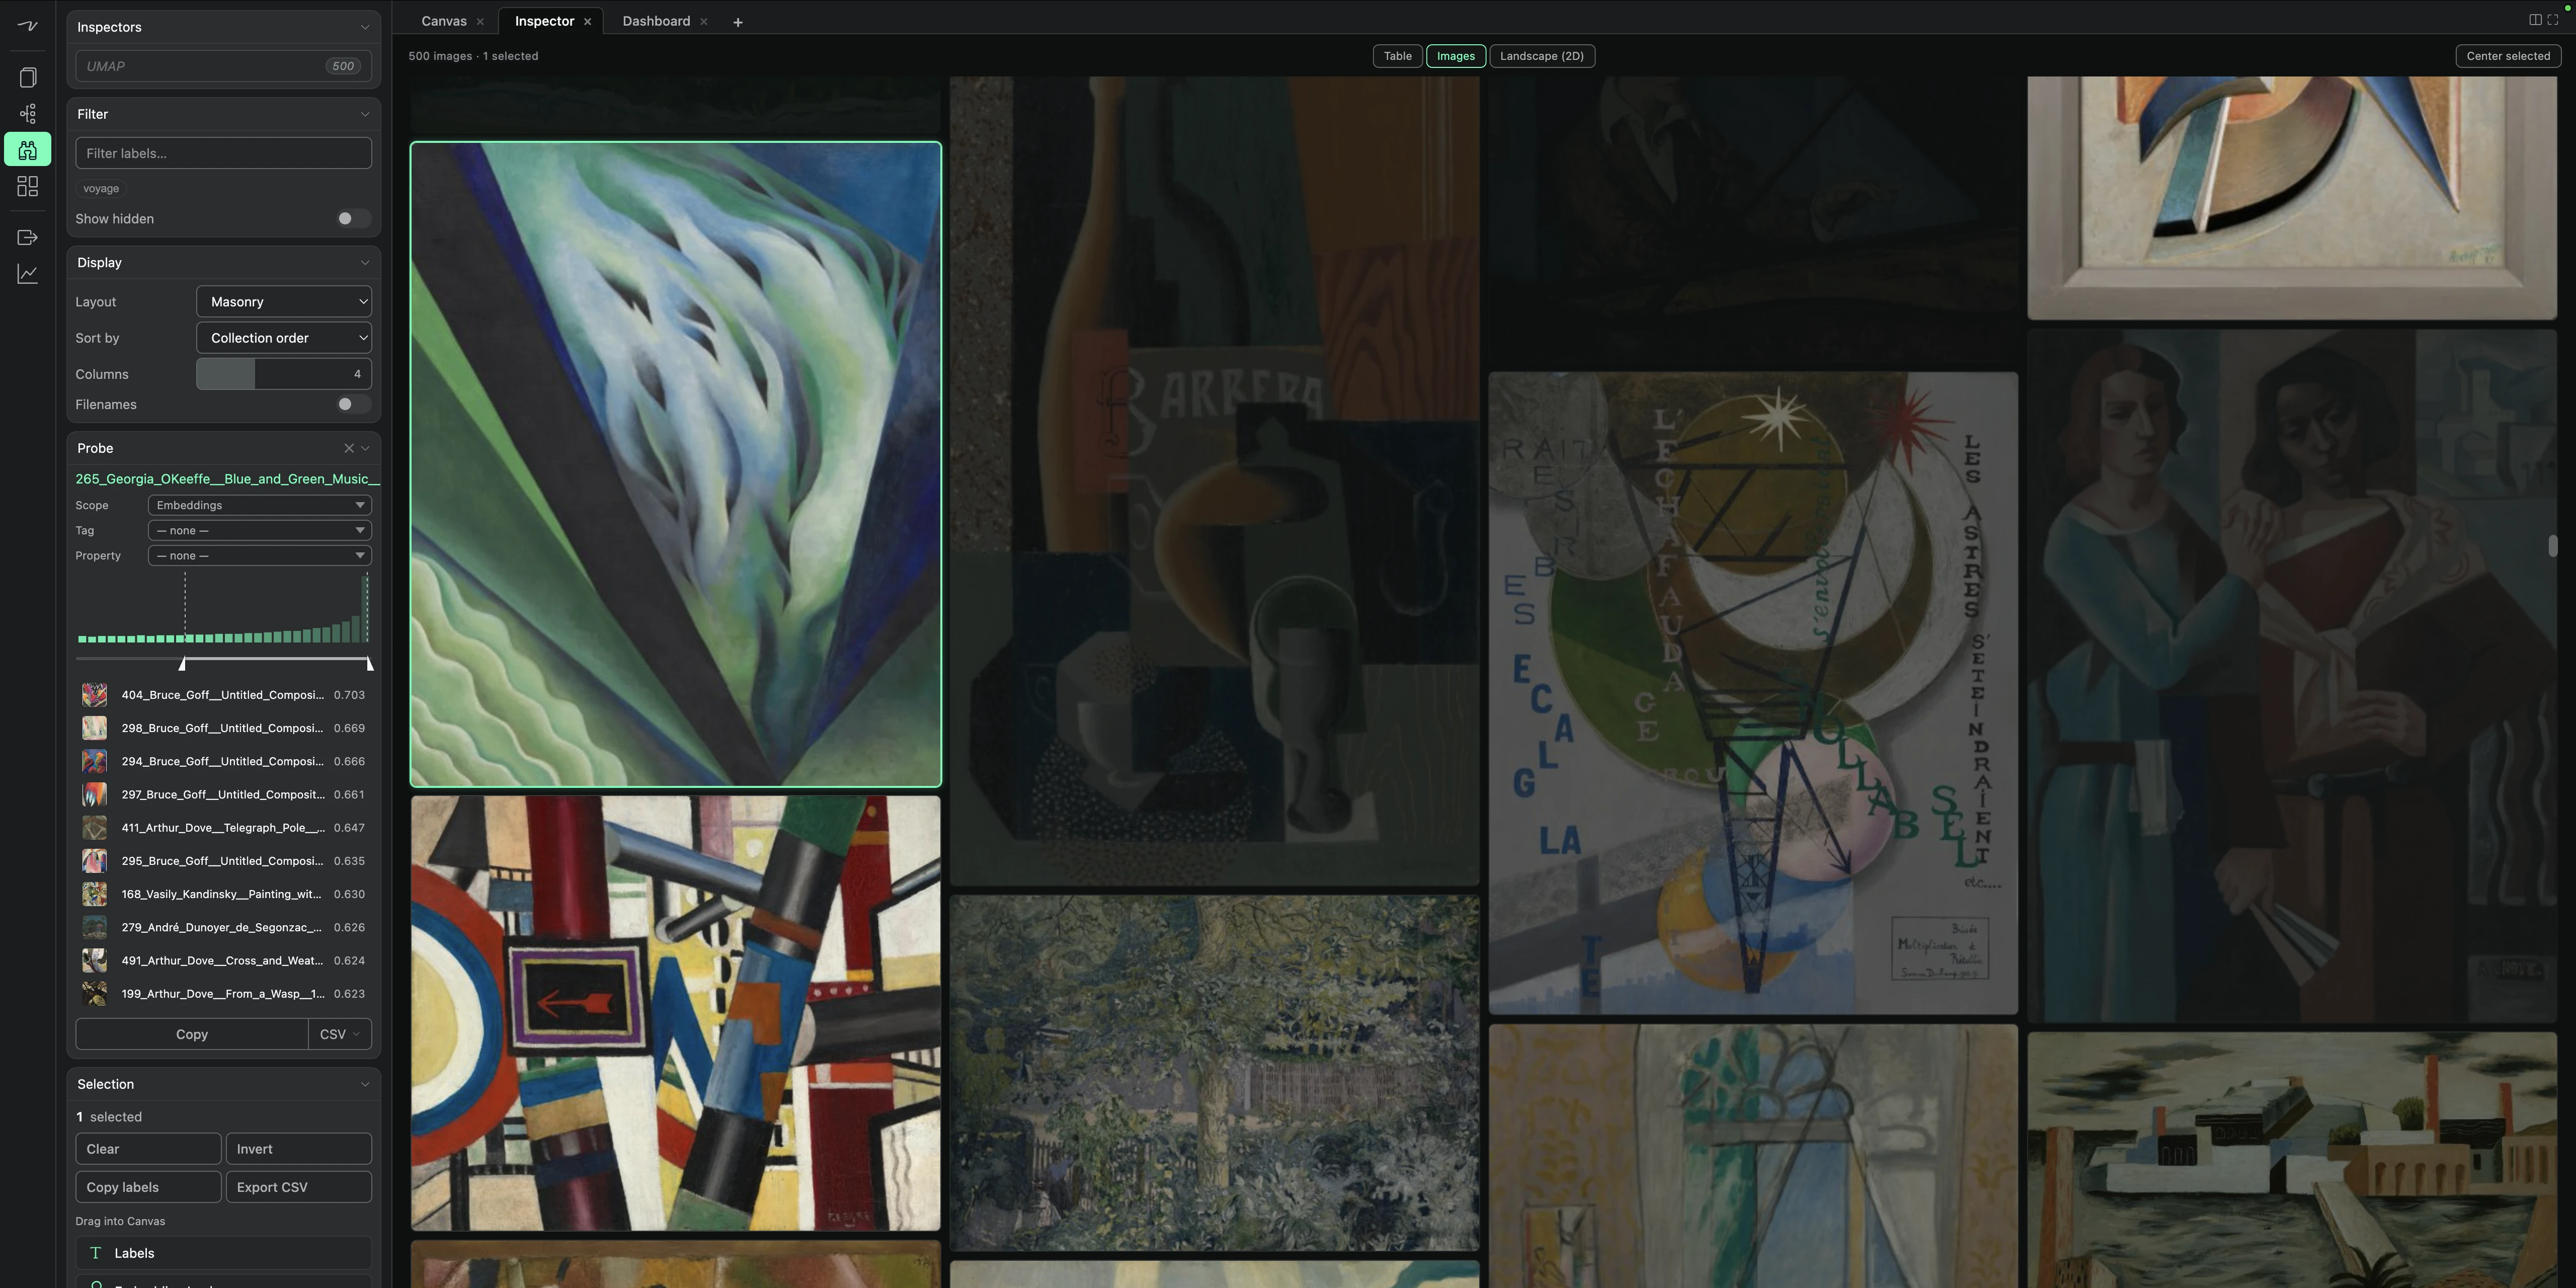Image resolution: width=2576 pixels, height=1288 pixels.
Task: Click the right handle of probe range slider
Action: click(x=370, y=664)
